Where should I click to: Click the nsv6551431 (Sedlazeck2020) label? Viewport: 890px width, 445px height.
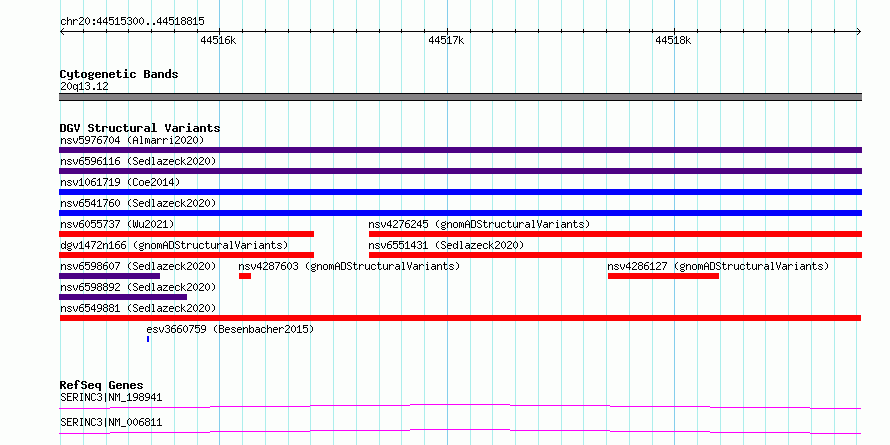(446, 245)
